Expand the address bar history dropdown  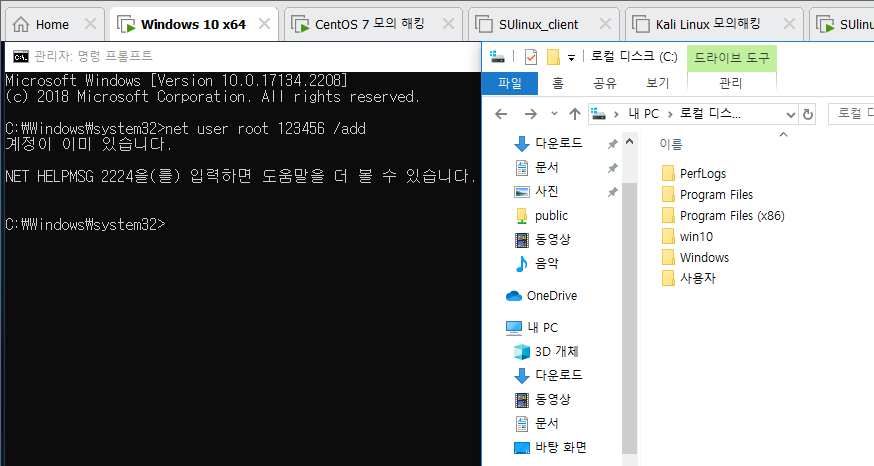(x=790, y=115)
